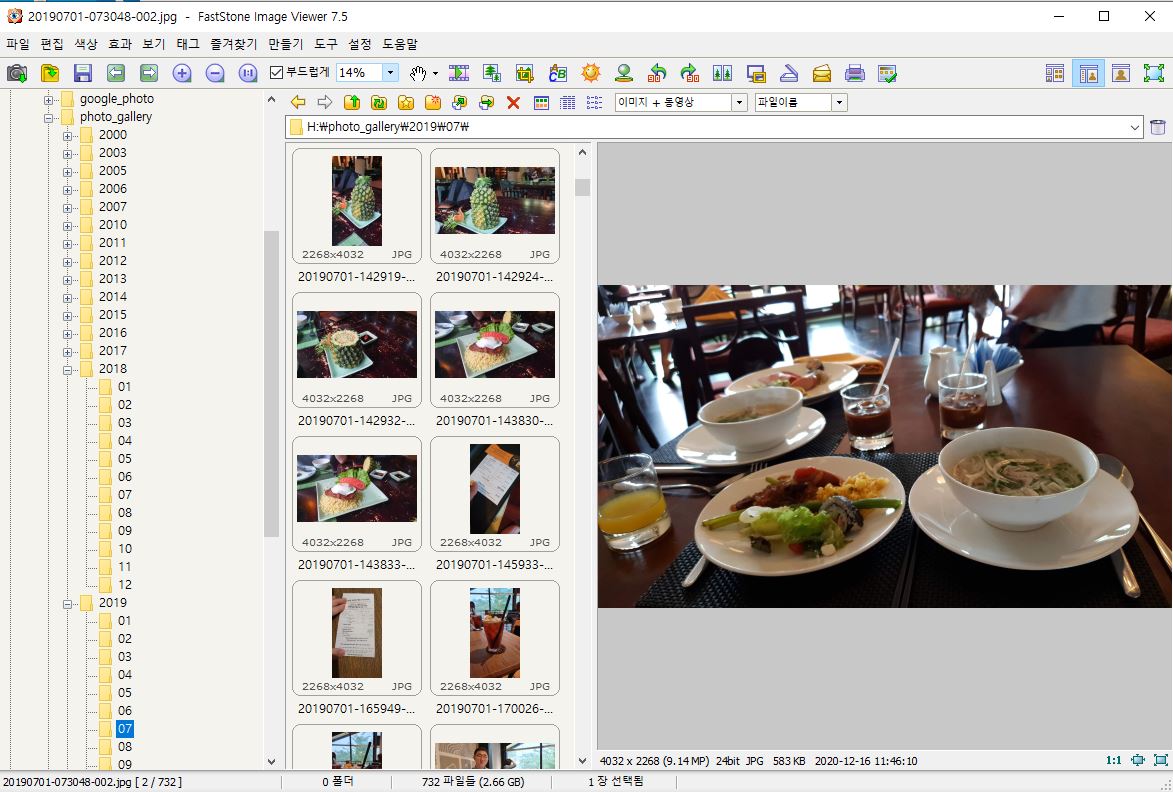Image resolution: width=1173 pixels, height=792 pixels.
Task: Compare selected images with two-trees icon
Action: click(x=723, y=73)
